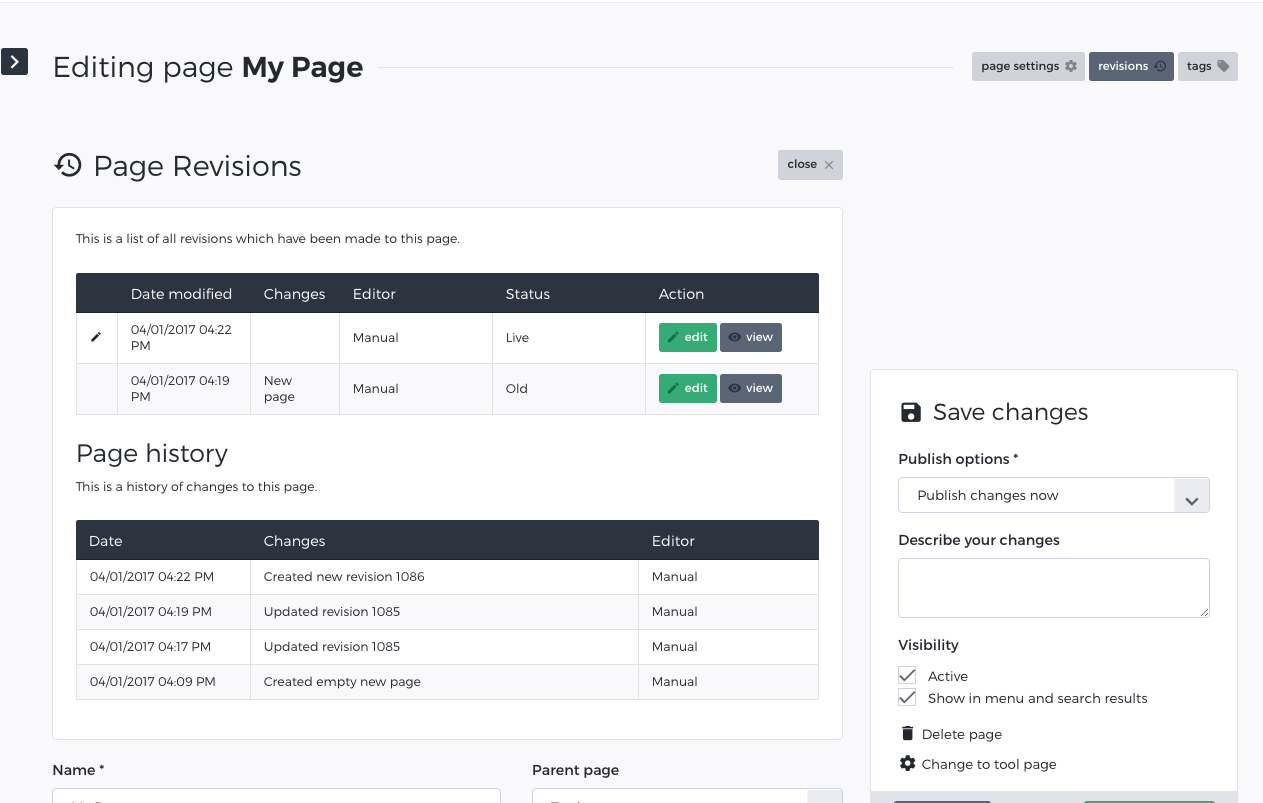Expand the sidebar with the chevron button

(x=14, y=62)
